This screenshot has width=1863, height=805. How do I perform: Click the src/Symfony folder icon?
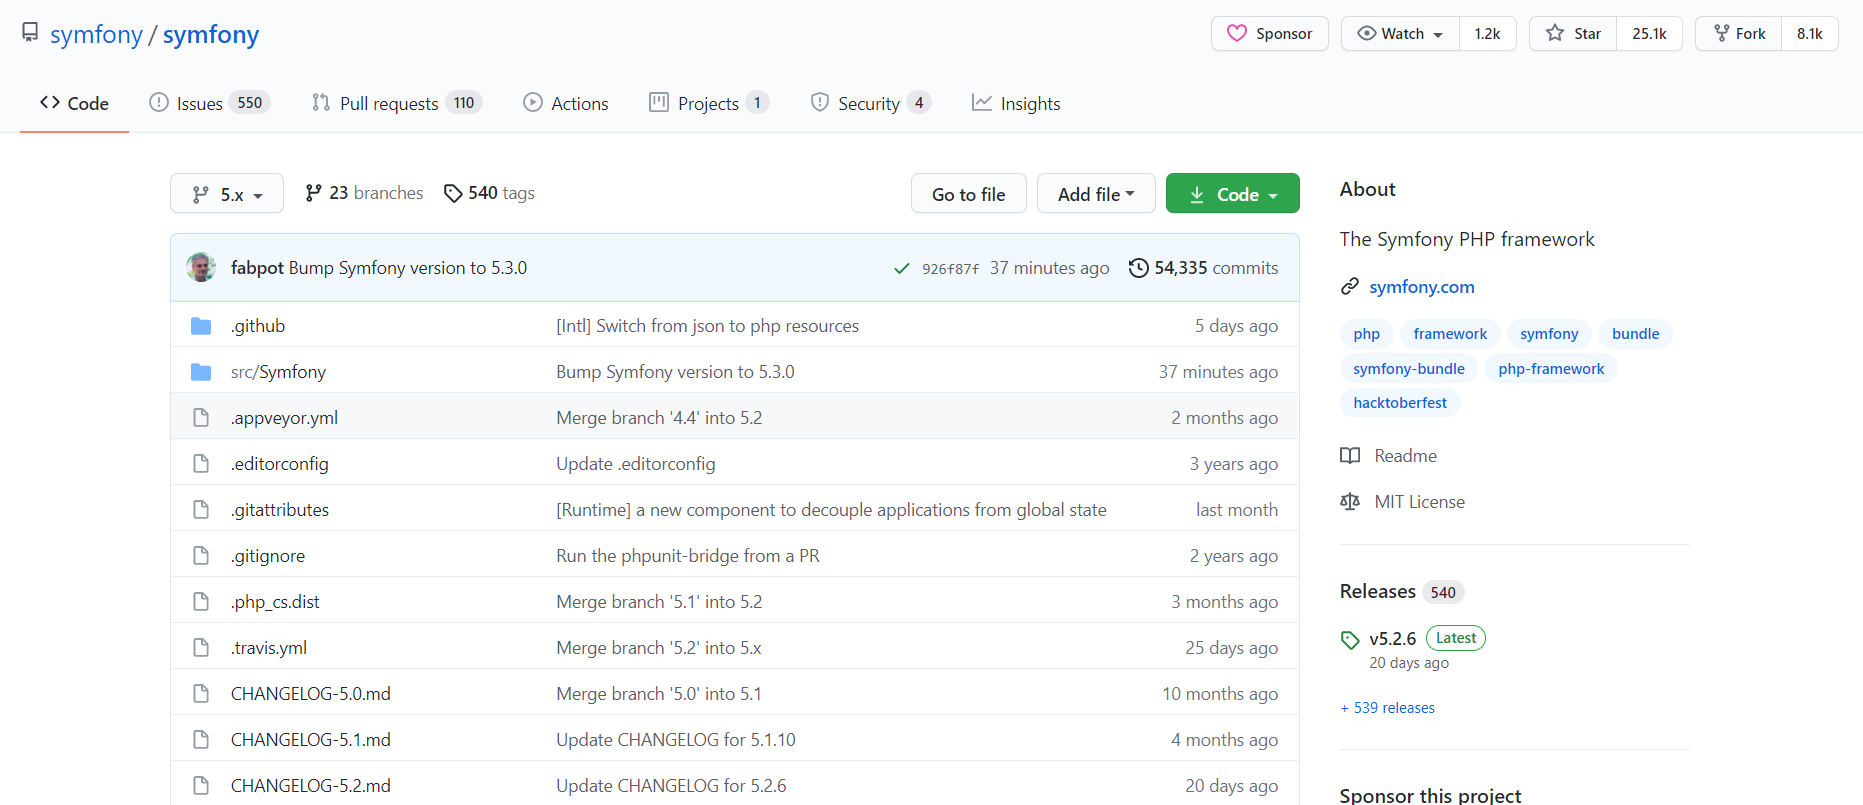pos(201,372)
